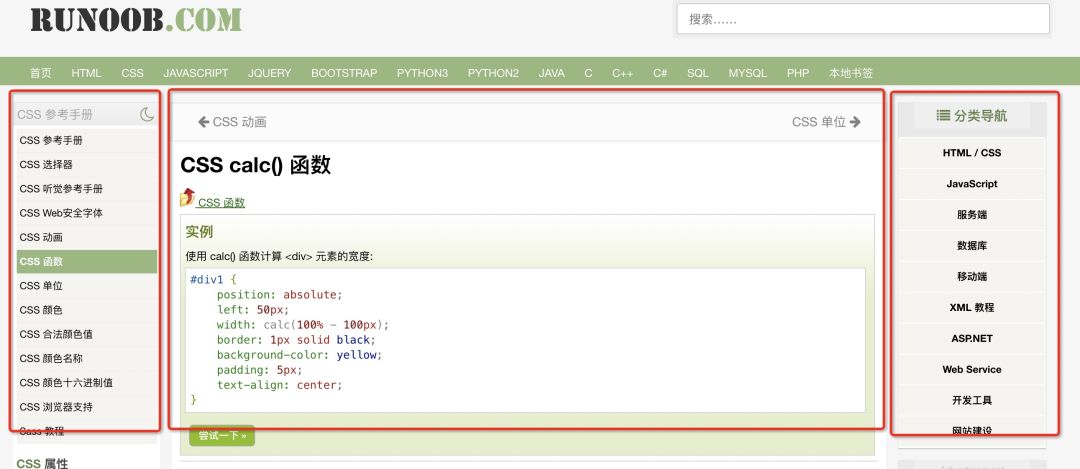This screenshot has height=469, width=1080.
Task: Select CSS Web安全字体 in the sidebar
Action: (87, 213)
